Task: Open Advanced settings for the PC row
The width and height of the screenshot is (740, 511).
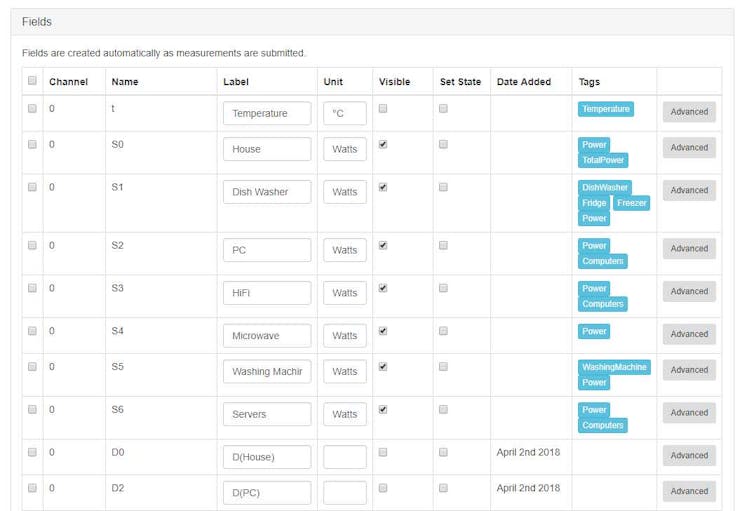Action: (689, 249)
